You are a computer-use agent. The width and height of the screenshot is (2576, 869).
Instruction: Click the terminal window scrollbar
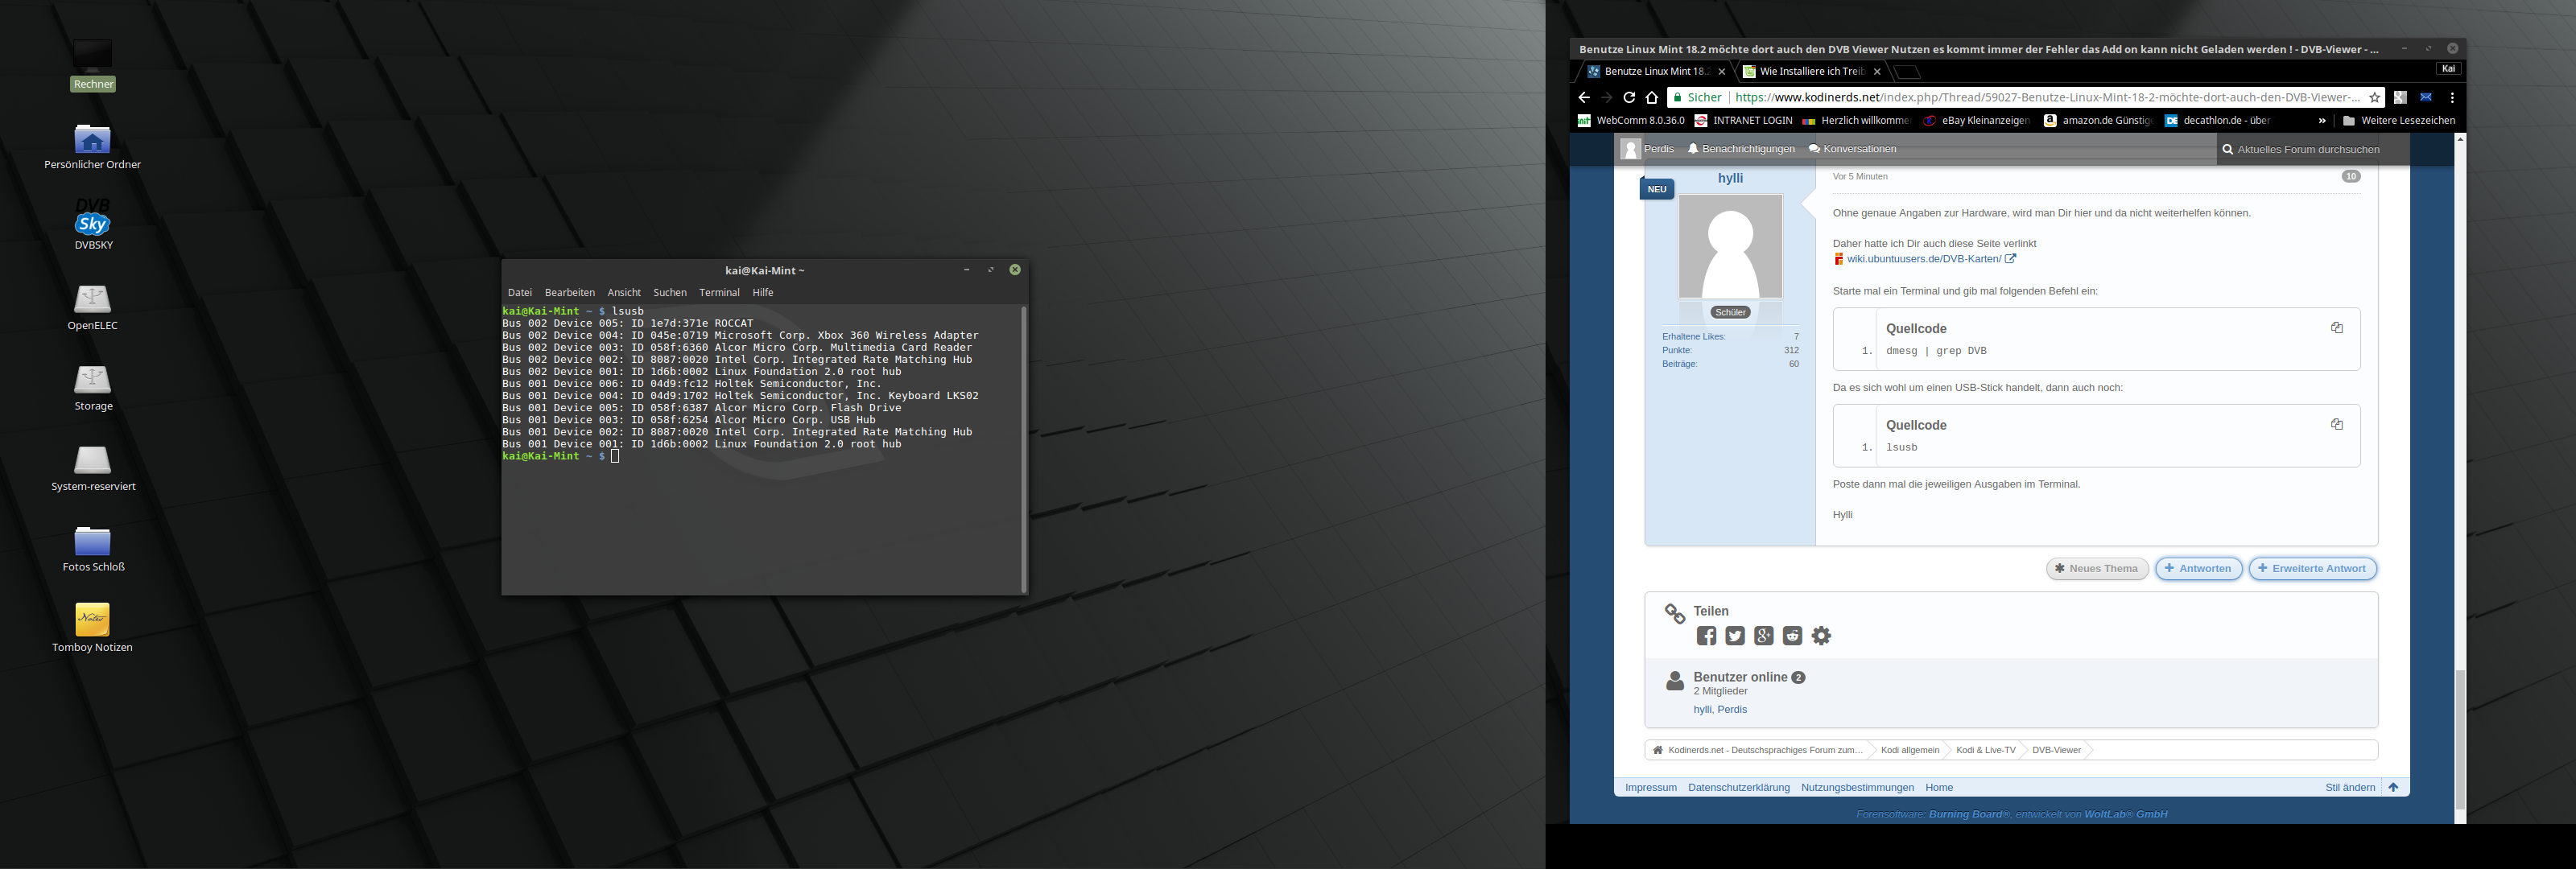point(1023,449)
